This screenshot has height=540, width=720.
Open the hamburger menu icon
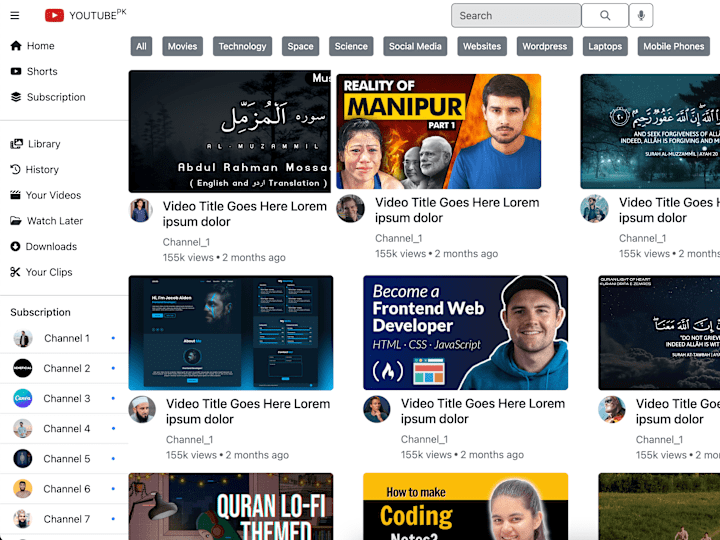[x=15, y=16]
